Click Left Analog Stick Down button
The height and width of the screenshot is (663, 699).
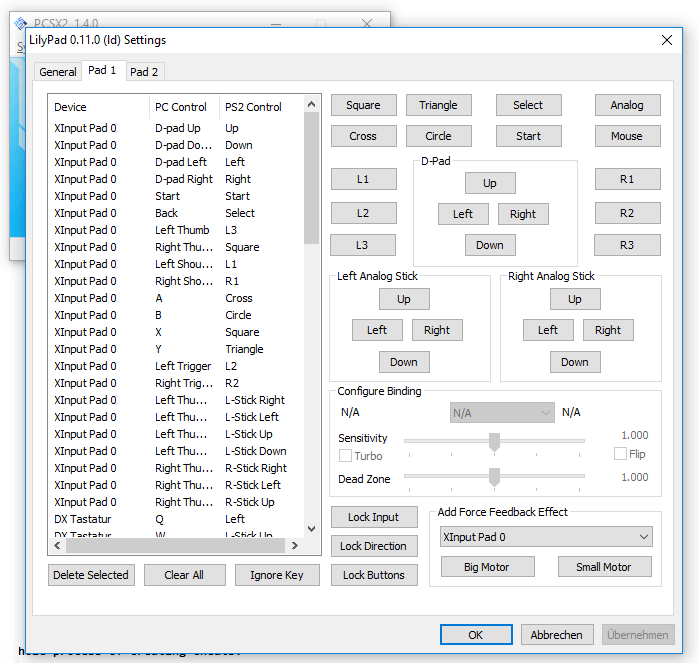(x=404, y=362)
